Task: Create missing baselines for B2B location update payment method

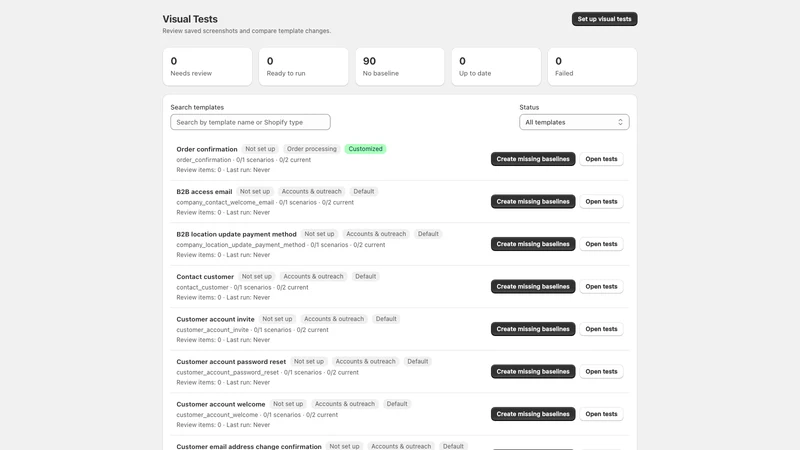Action: (533, 244)
